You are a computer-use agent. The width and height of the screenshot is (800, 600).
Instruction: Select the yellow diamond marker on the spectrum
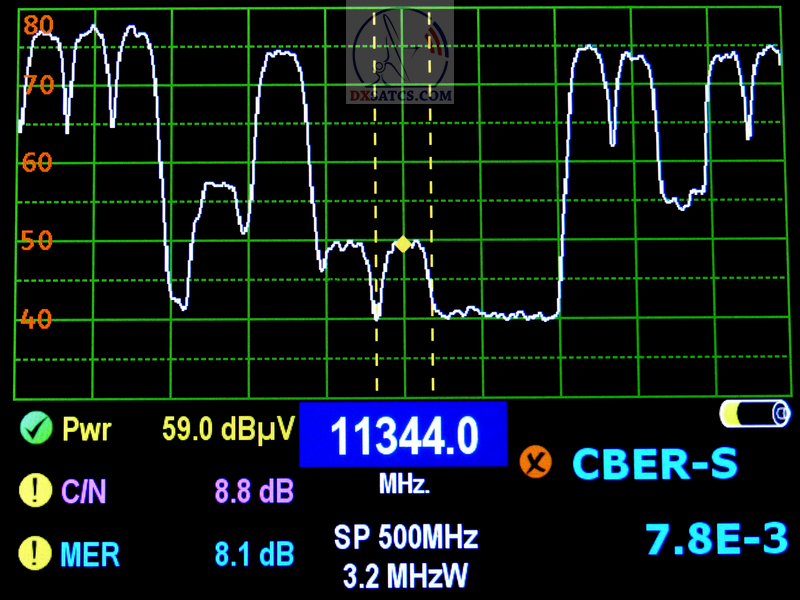pyautogui.click(x=402, y=244)
